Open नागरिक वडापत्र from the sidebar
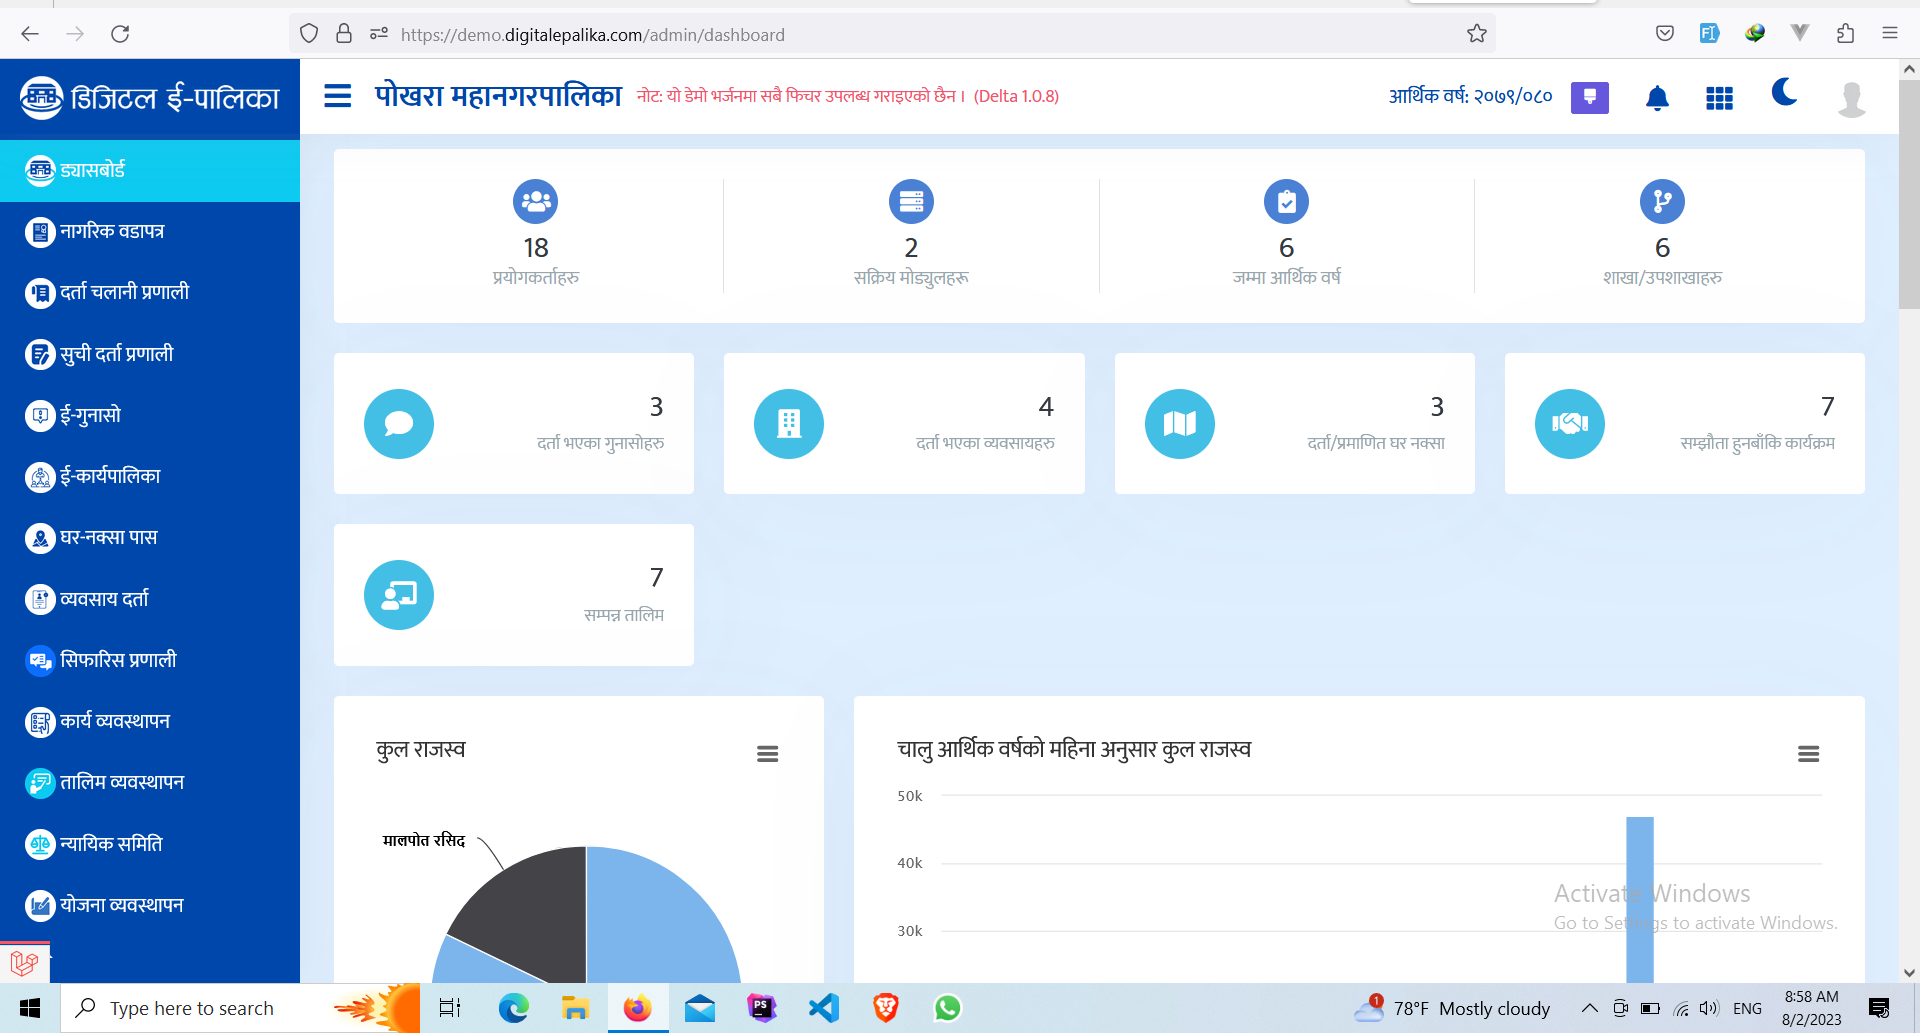Image resolution: width=1920 pixels, height=1033 pixels. pyautogui.click(x=112, y=232)
